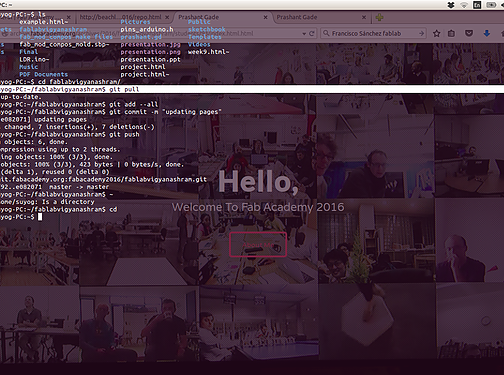Click 'pins_arduino.h' in the terminal listing

[147, 29]
